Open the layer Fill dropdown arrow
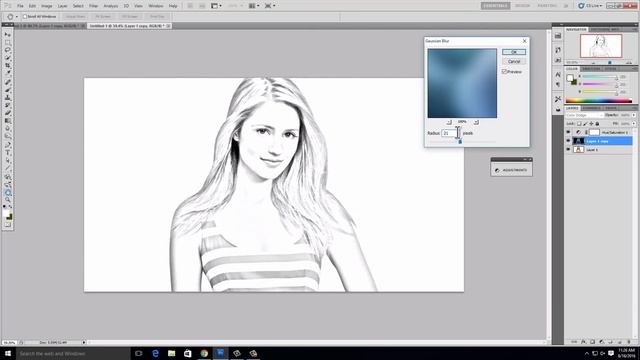The height and width of the screenshot is (360, 640). point(633,124)
